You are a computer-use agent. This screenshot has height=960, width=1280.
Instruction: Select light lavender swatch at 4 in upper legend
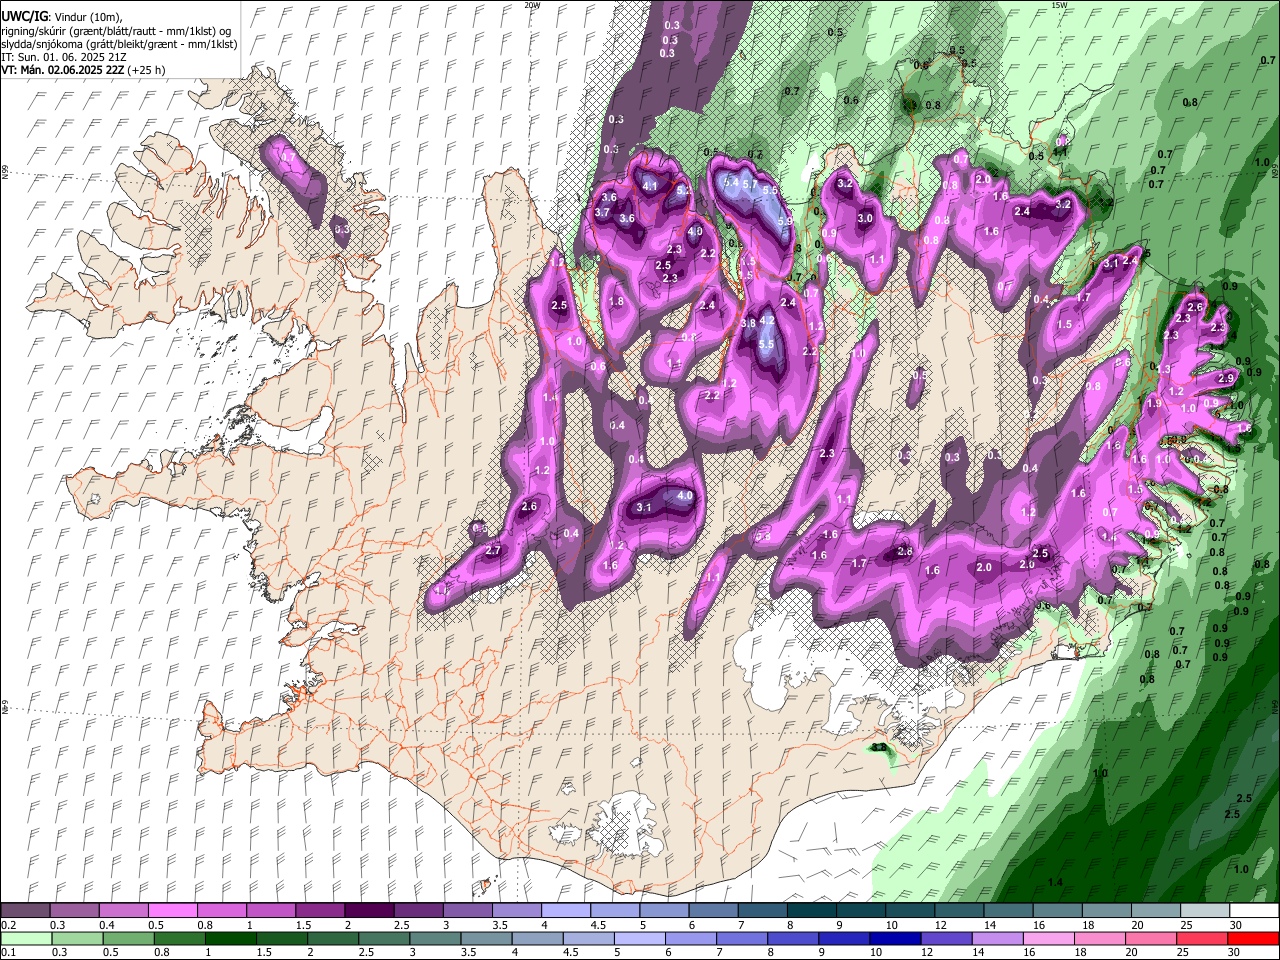[x=566, y=911]
